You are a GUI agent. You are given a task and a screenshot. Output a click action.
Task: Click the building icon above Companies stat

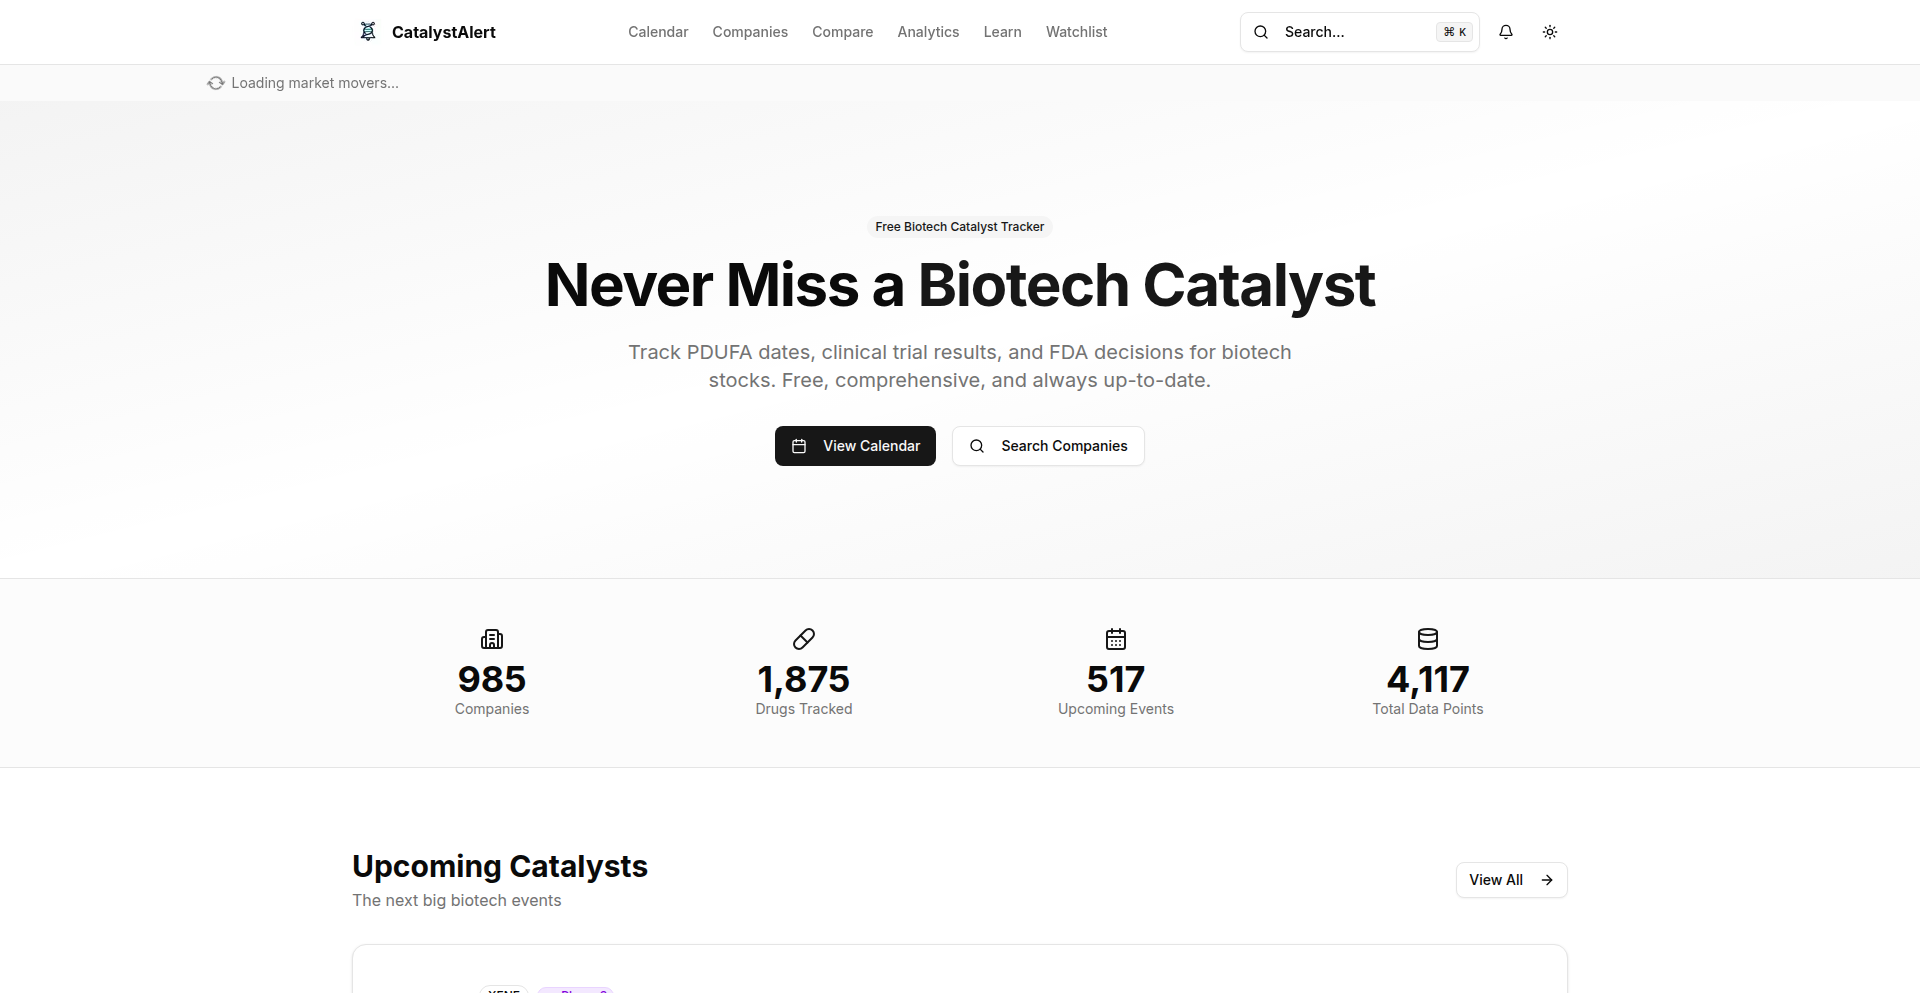[491, 639]
